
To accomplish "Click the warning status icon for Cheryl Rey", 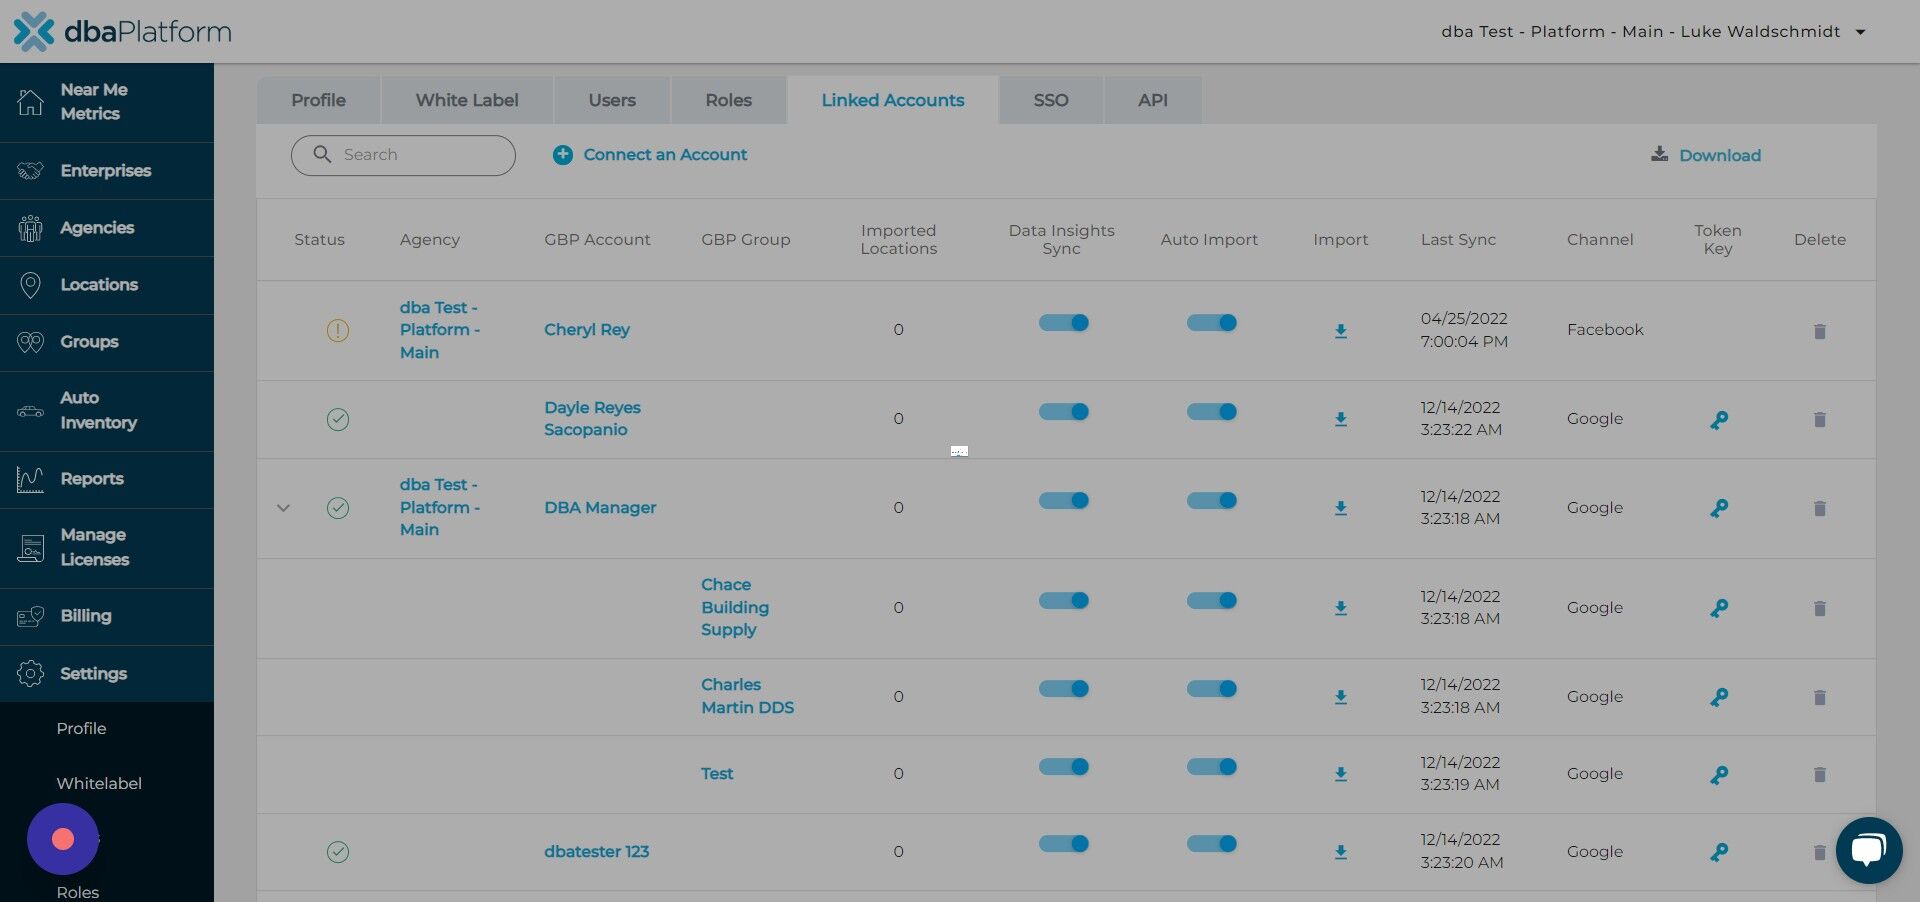I will pyautogui.click(x=338, y=330).
